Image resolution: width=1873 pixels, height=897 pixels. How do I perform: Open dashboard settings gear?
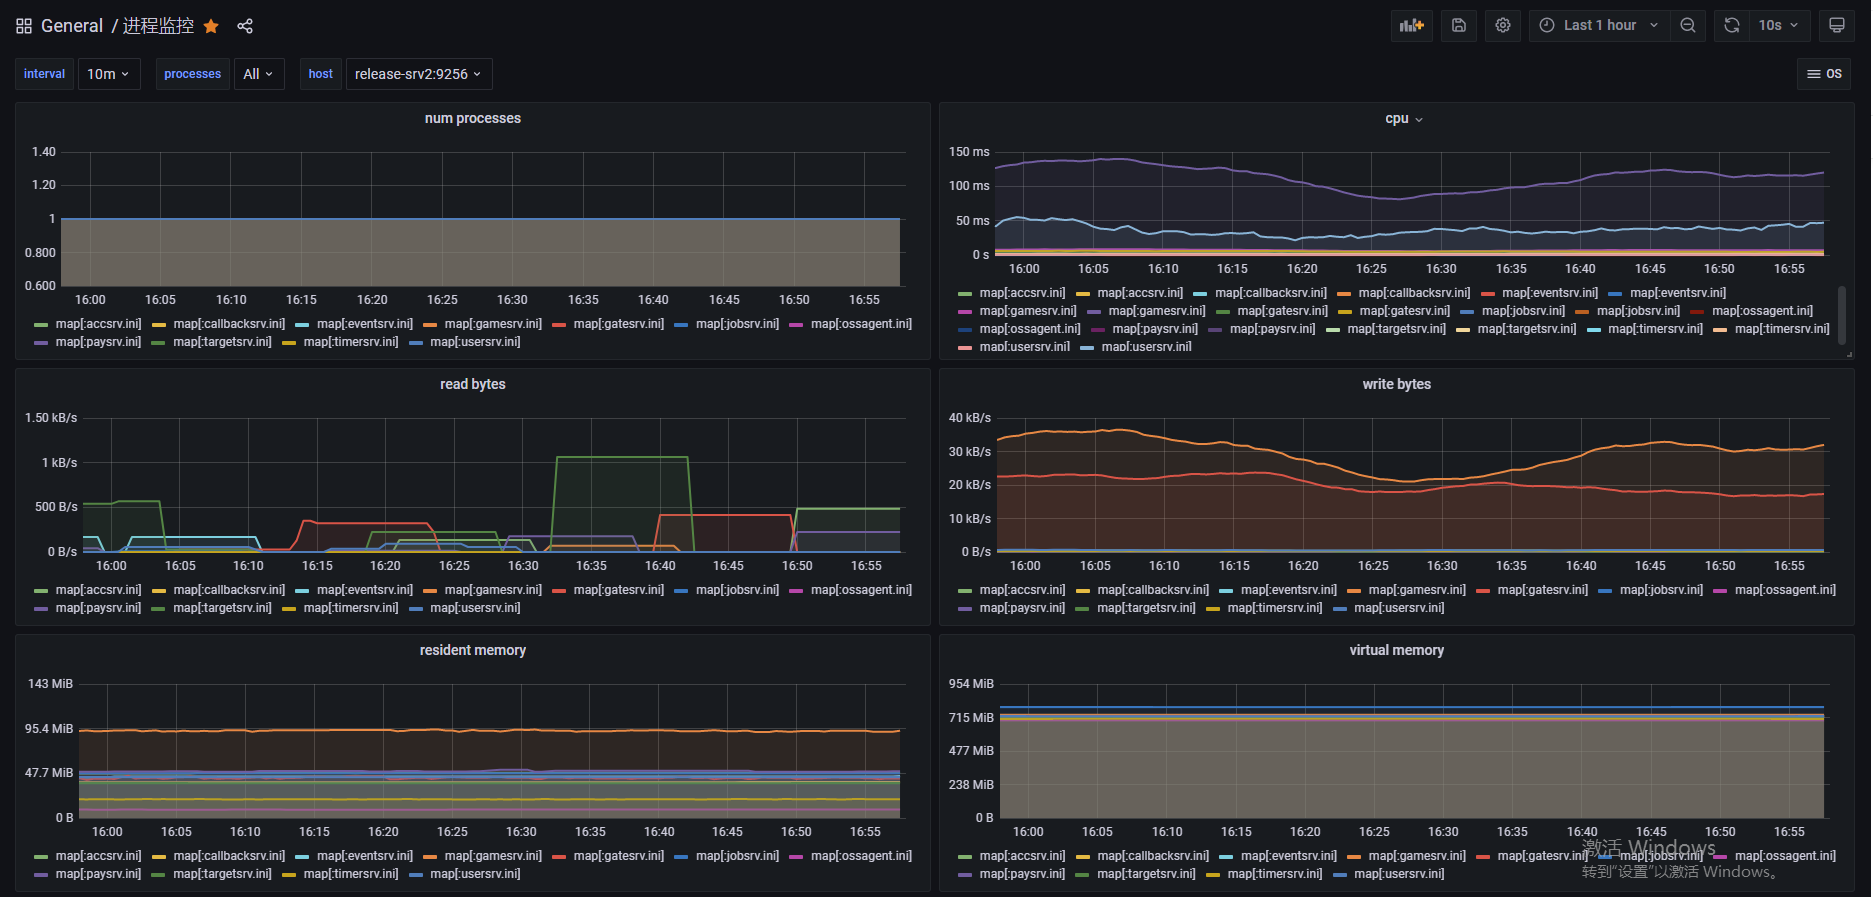click(1503, 26)
